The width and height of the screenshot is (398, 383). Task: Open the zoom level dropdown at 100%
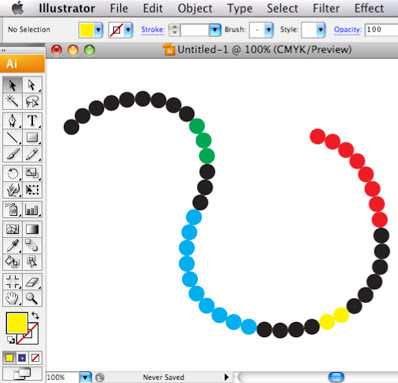pos(86,377)
